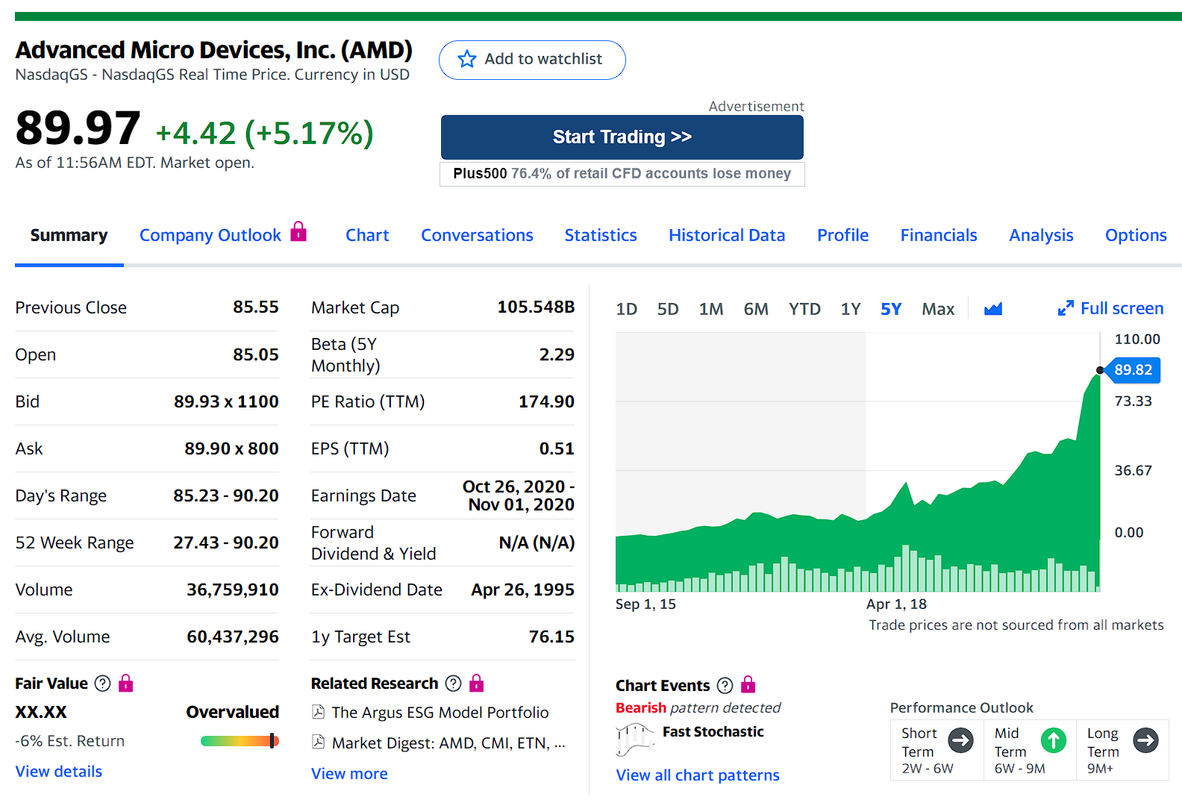
Task: Click the Previous Close value 85.55
Action: coord(256,307)
